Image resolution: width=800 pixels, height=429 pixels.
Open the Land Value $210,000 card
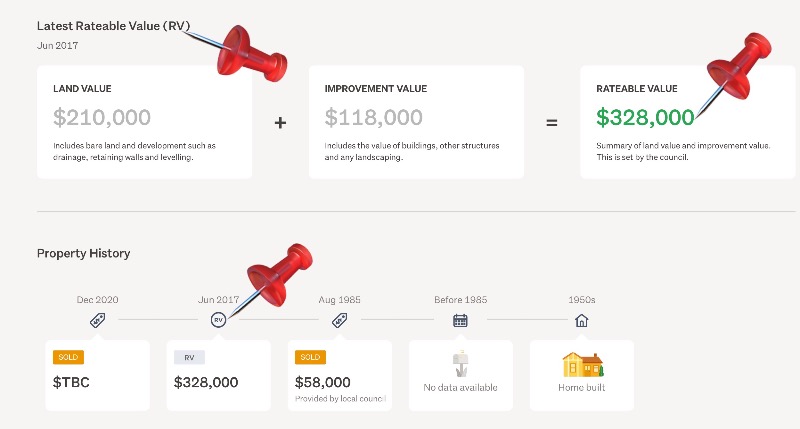pyautogui.click(x=144, y=122)
